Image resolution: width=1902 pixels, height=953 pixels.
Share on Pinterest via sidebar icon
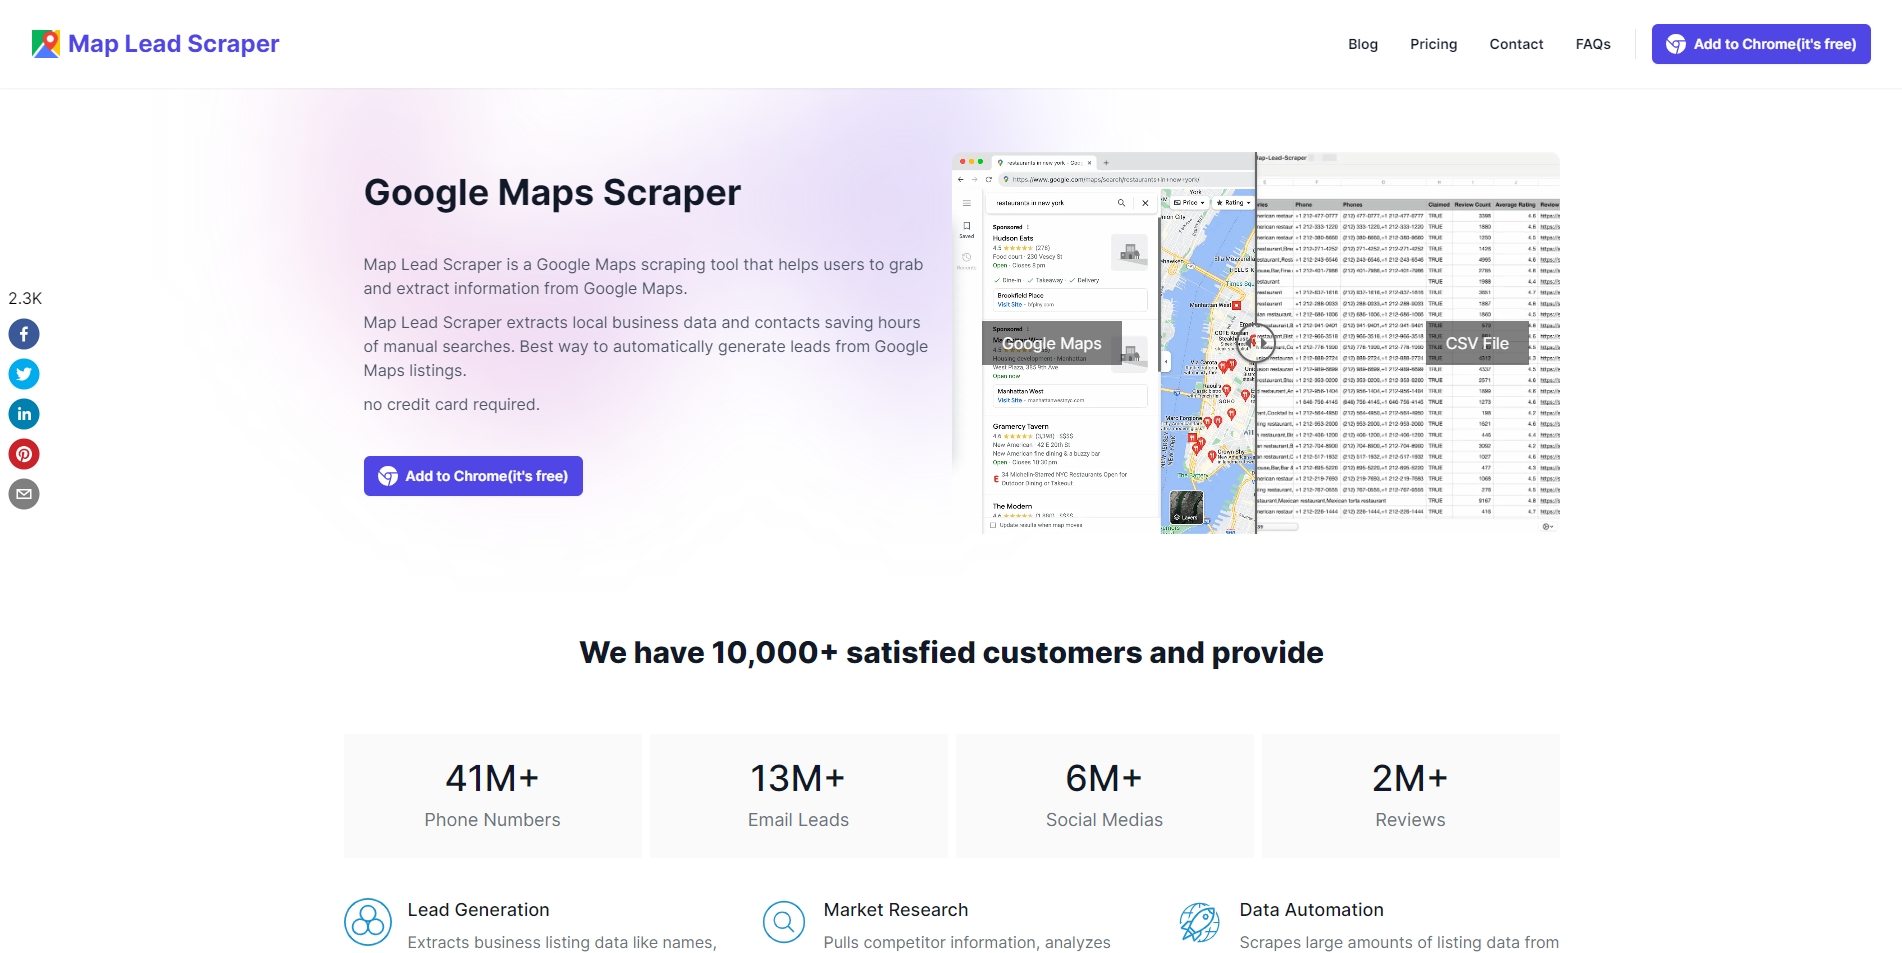pyautogui.click(x=24, y=454)
